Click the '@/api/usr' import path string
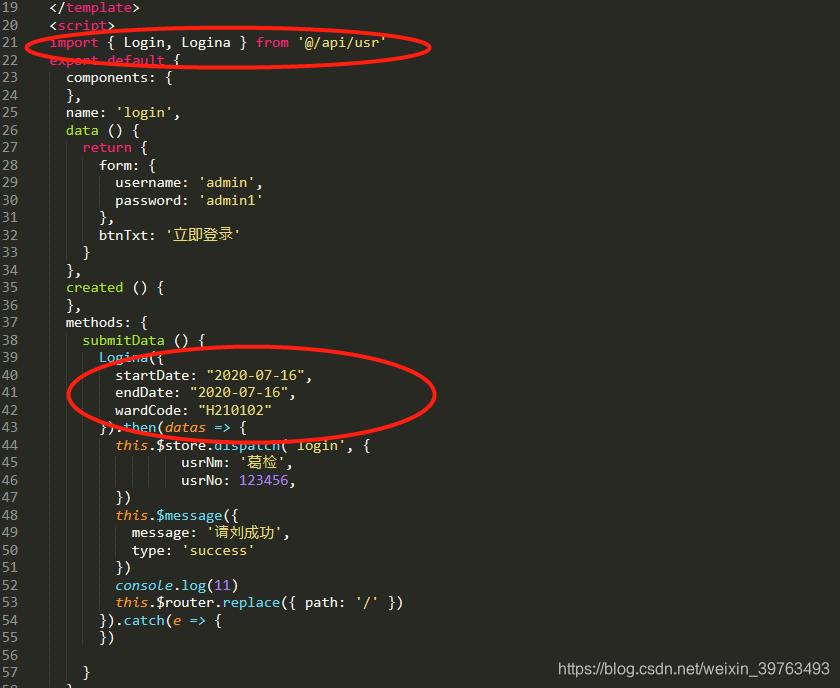 coord(342,42)
